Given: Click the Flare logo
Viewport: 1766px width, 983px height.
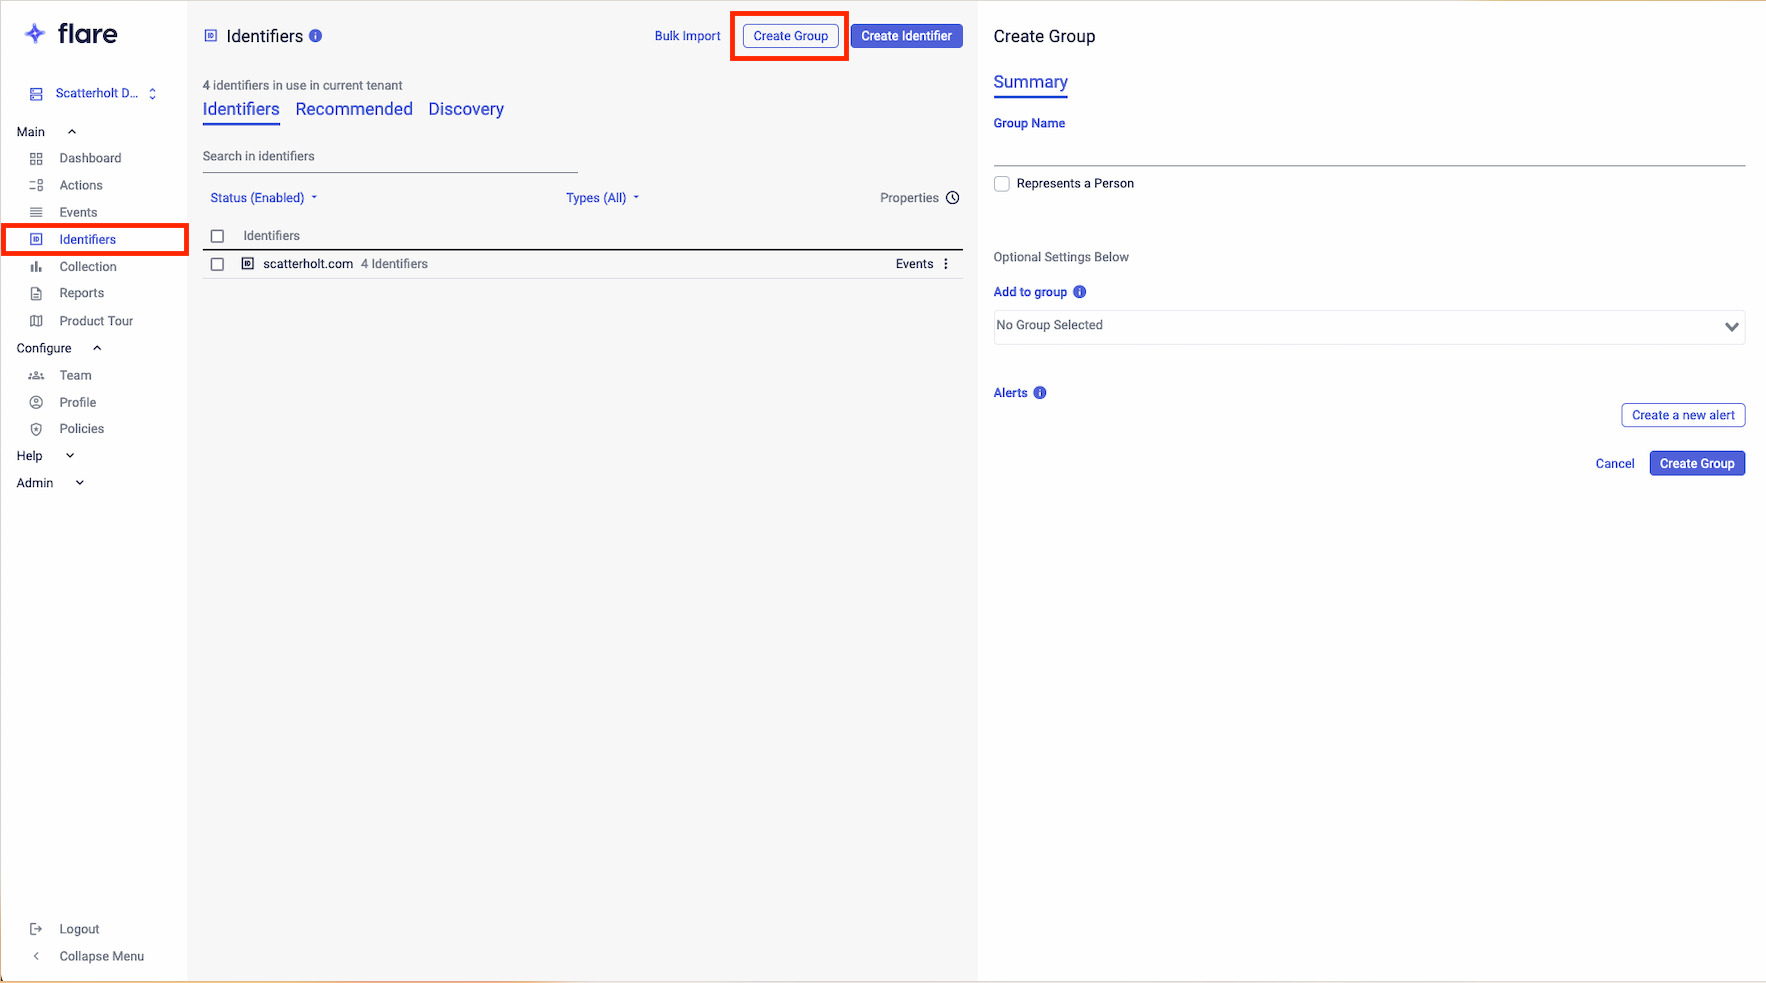Looking at the screenshot, I should (x=70, y=34).
